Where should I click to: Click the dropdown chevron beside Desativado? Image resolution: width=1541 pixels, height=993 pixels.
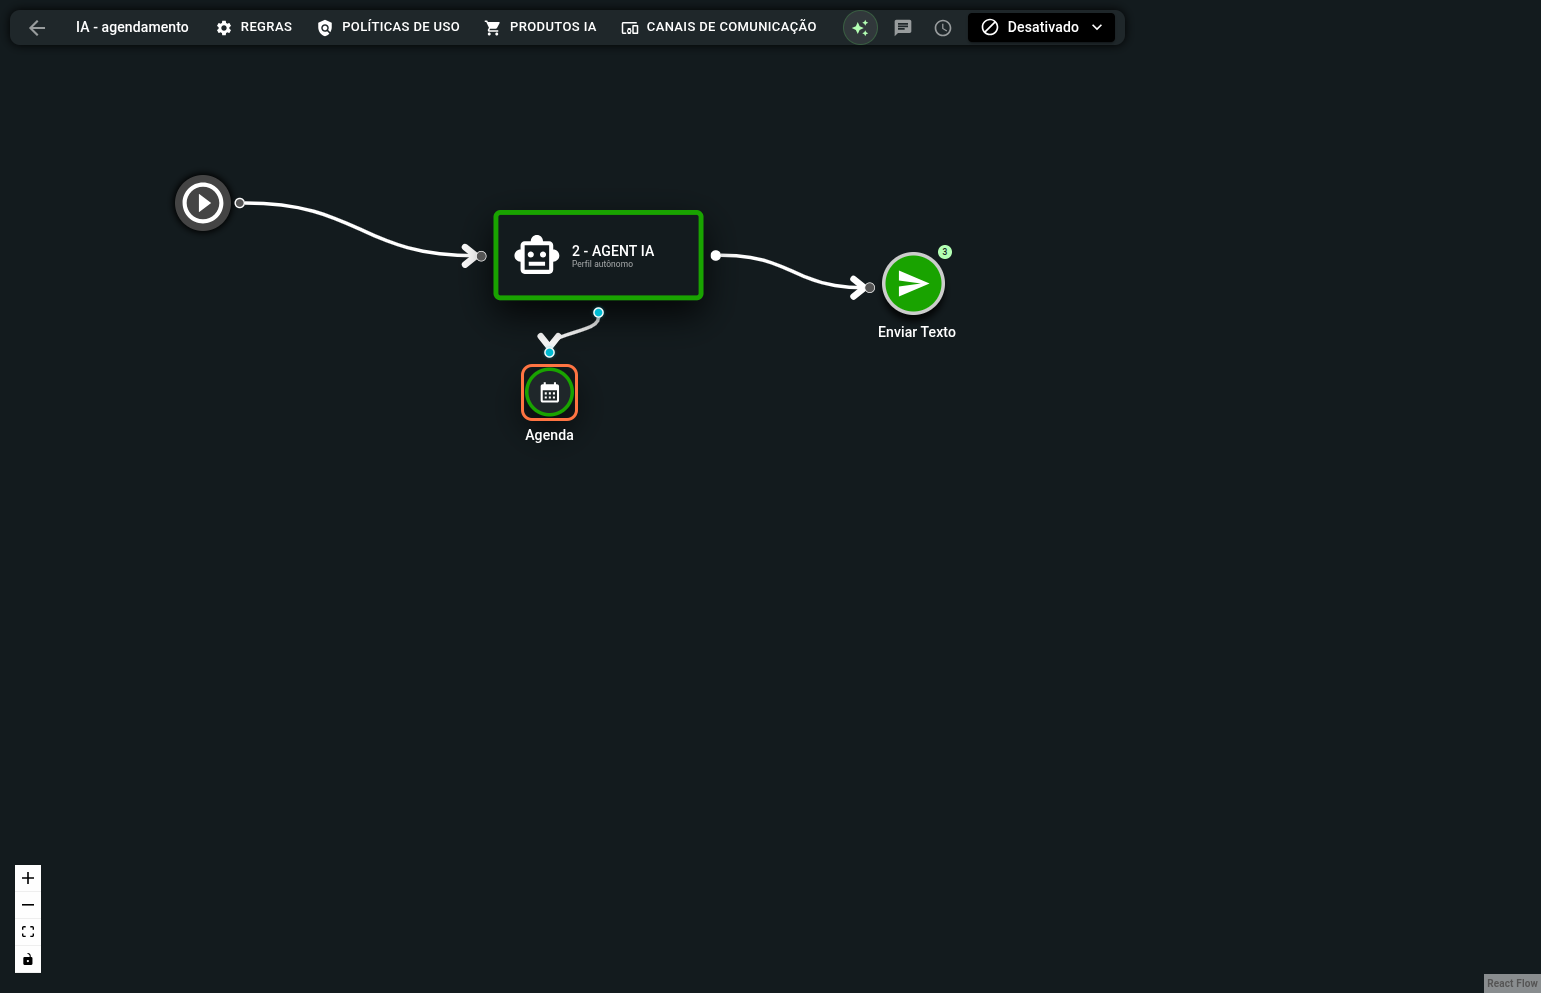[x=1097, y=28]
